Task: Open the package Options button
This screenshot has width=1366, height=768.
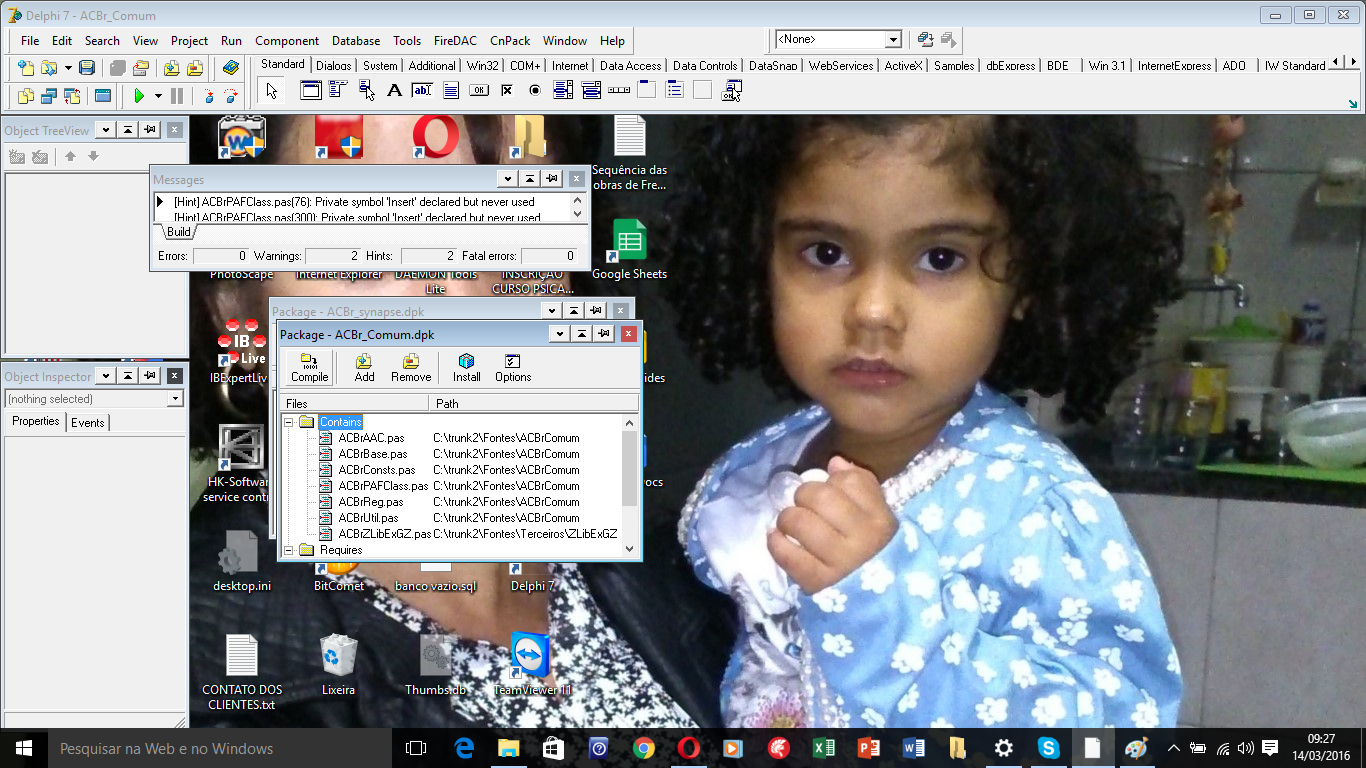Action: coord(513,367)
